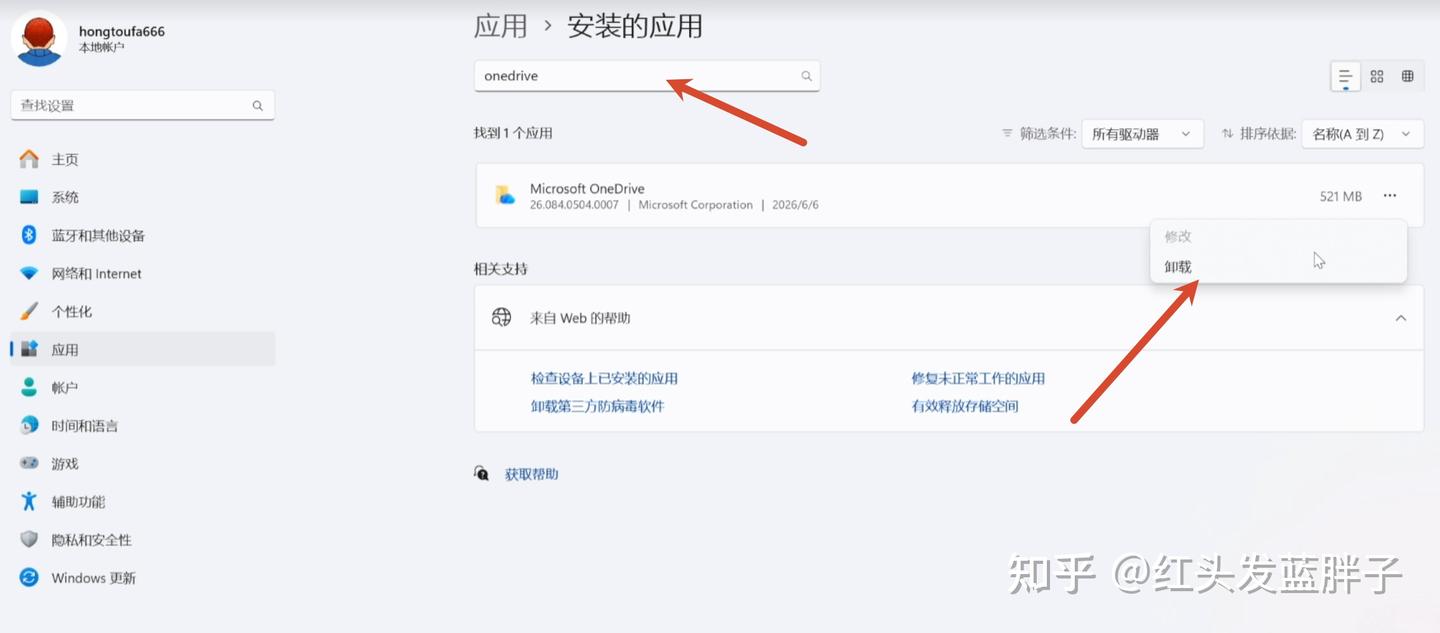Open link 修复未正常工作的应用
Screen dimensions: 1440x633
tap(978, 378)
